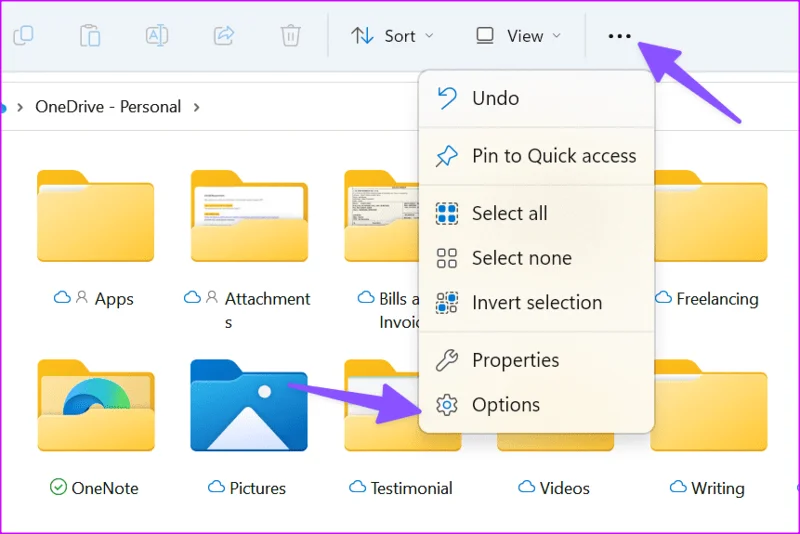Click the cloud status icon beside Testimonial

(x=357, y=487)
